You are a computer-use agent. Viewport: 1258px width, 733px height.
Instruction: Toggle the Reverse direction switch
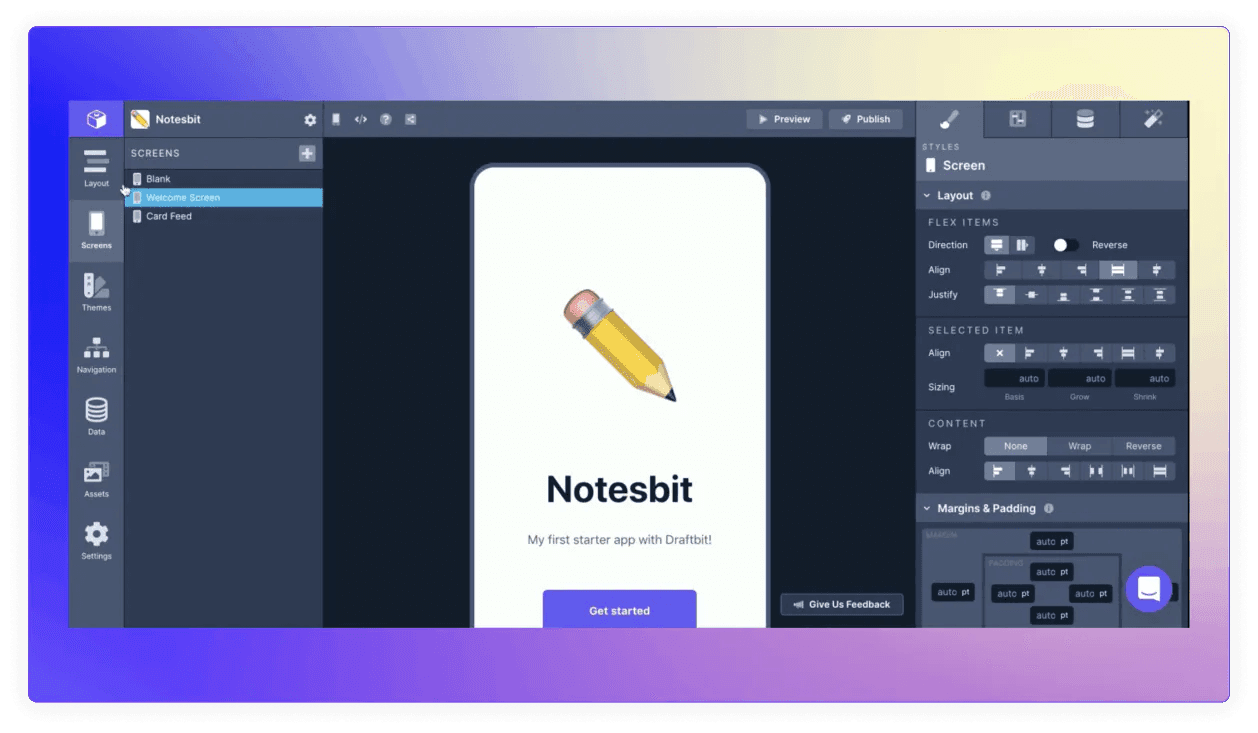1065,245
